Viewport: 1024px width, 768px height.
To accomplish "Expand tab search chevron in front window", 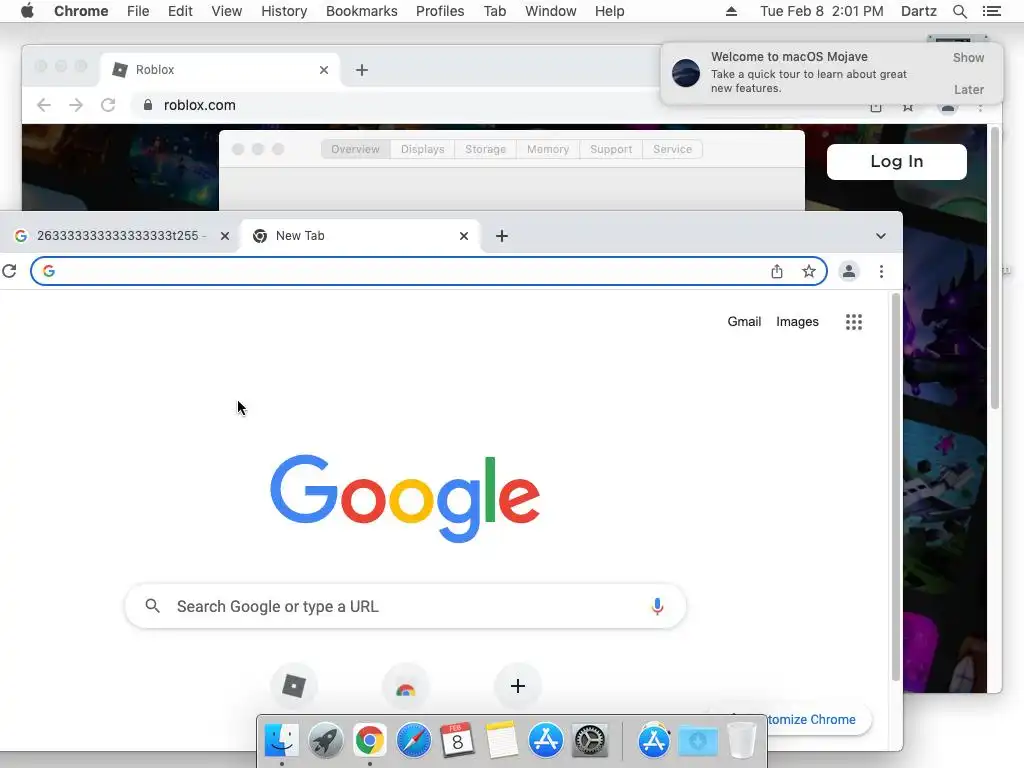I will (880, 236).
